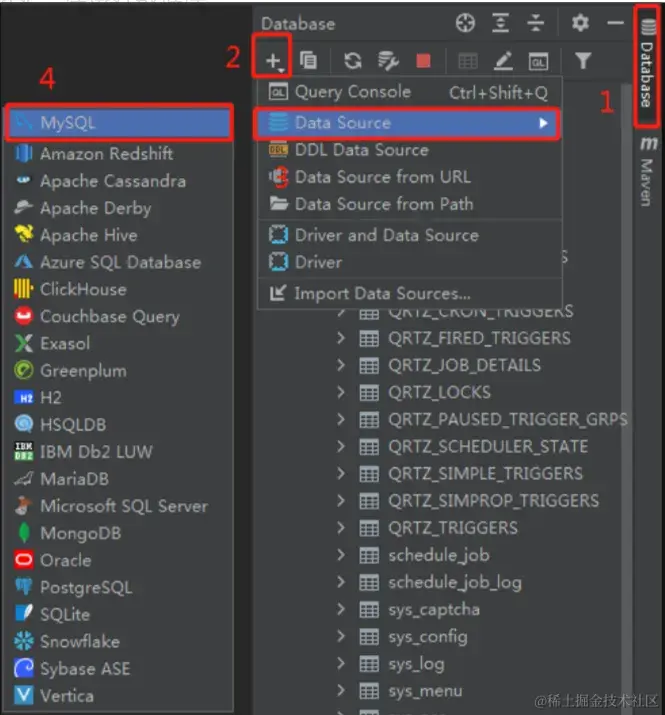Choose Greenplum data source
This screenshot has height=715, width=665.
click(x=119, y=371)
